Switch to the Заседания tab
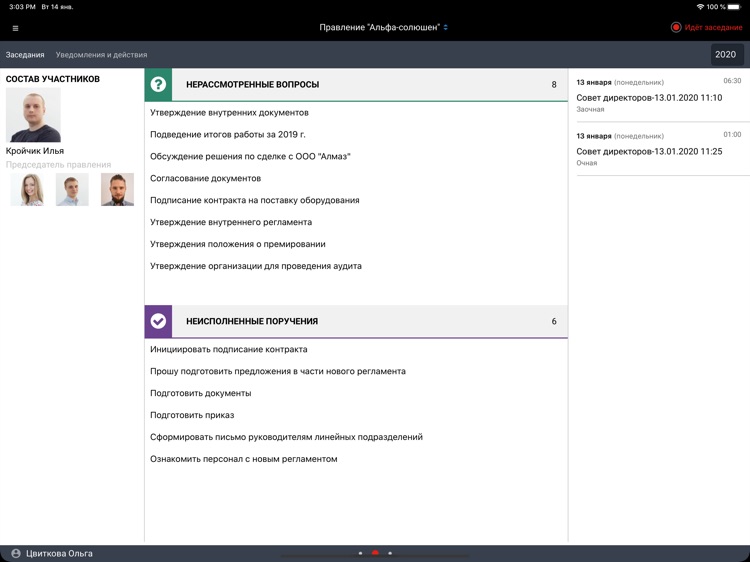The image size is (750, 562). (25, 55)
